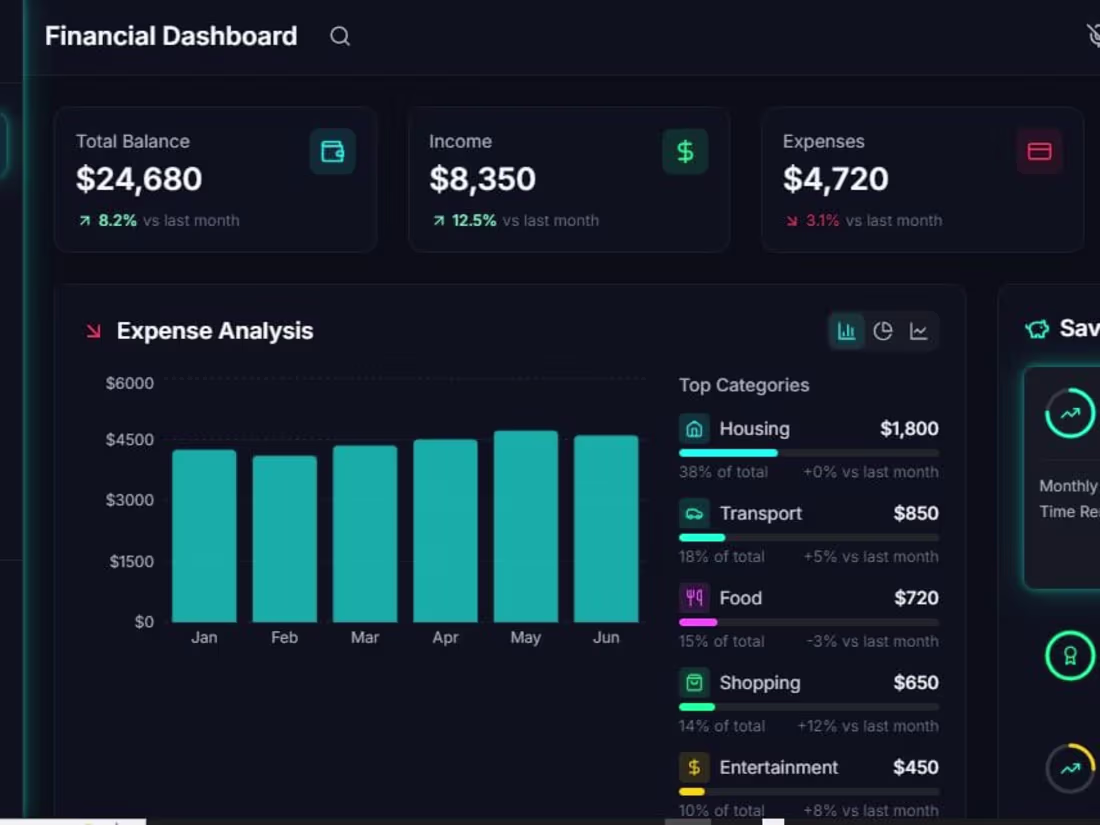Toggle the bar chart view button

click(847, 330)
